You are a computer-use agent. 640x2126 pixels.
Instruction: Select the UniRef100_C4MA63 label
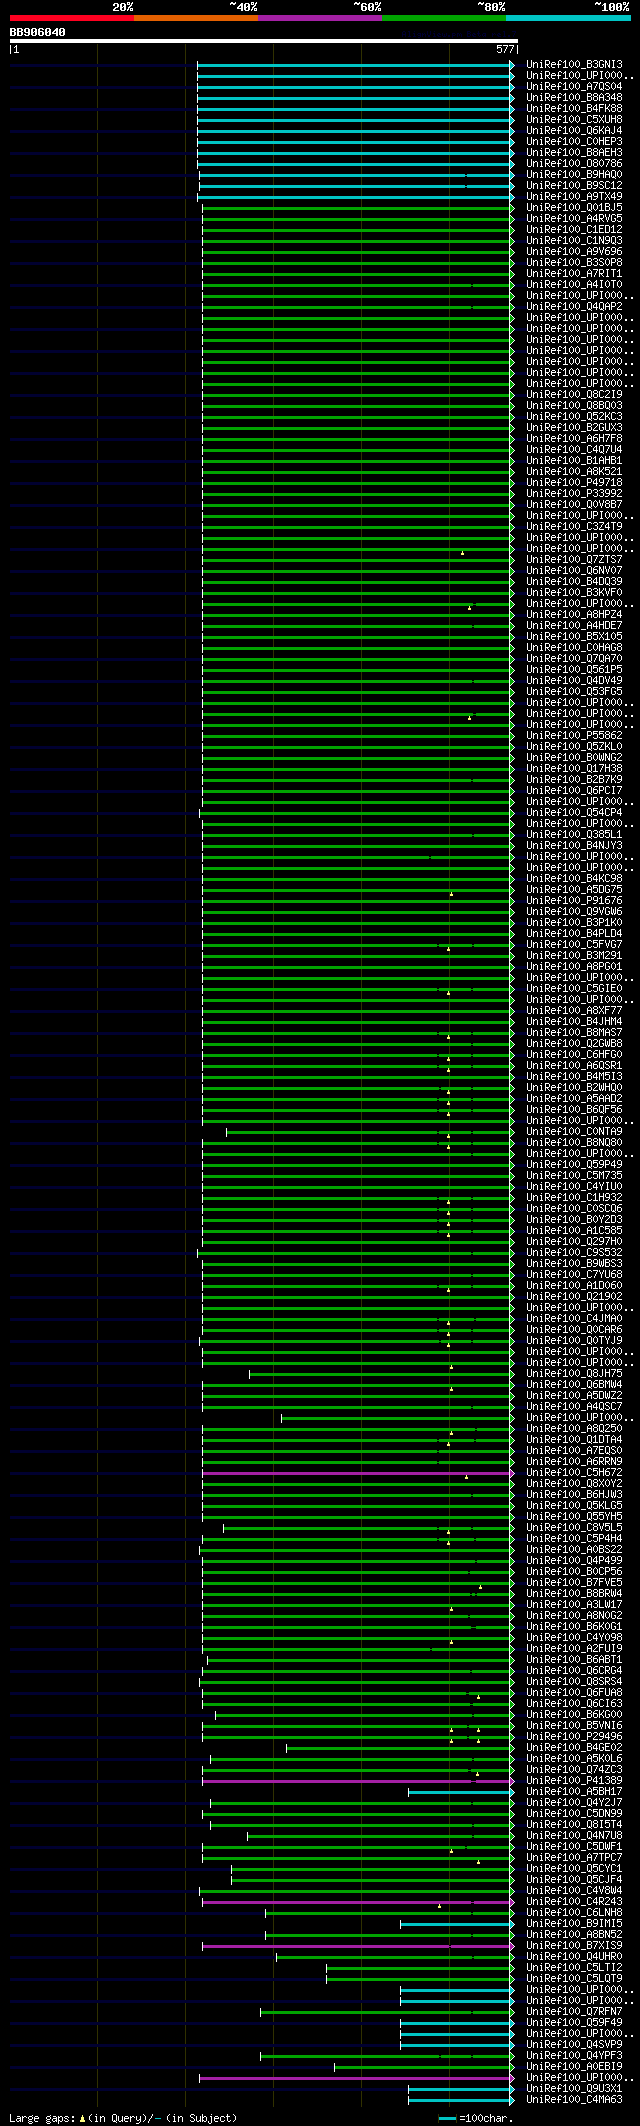pos(574,2100)
